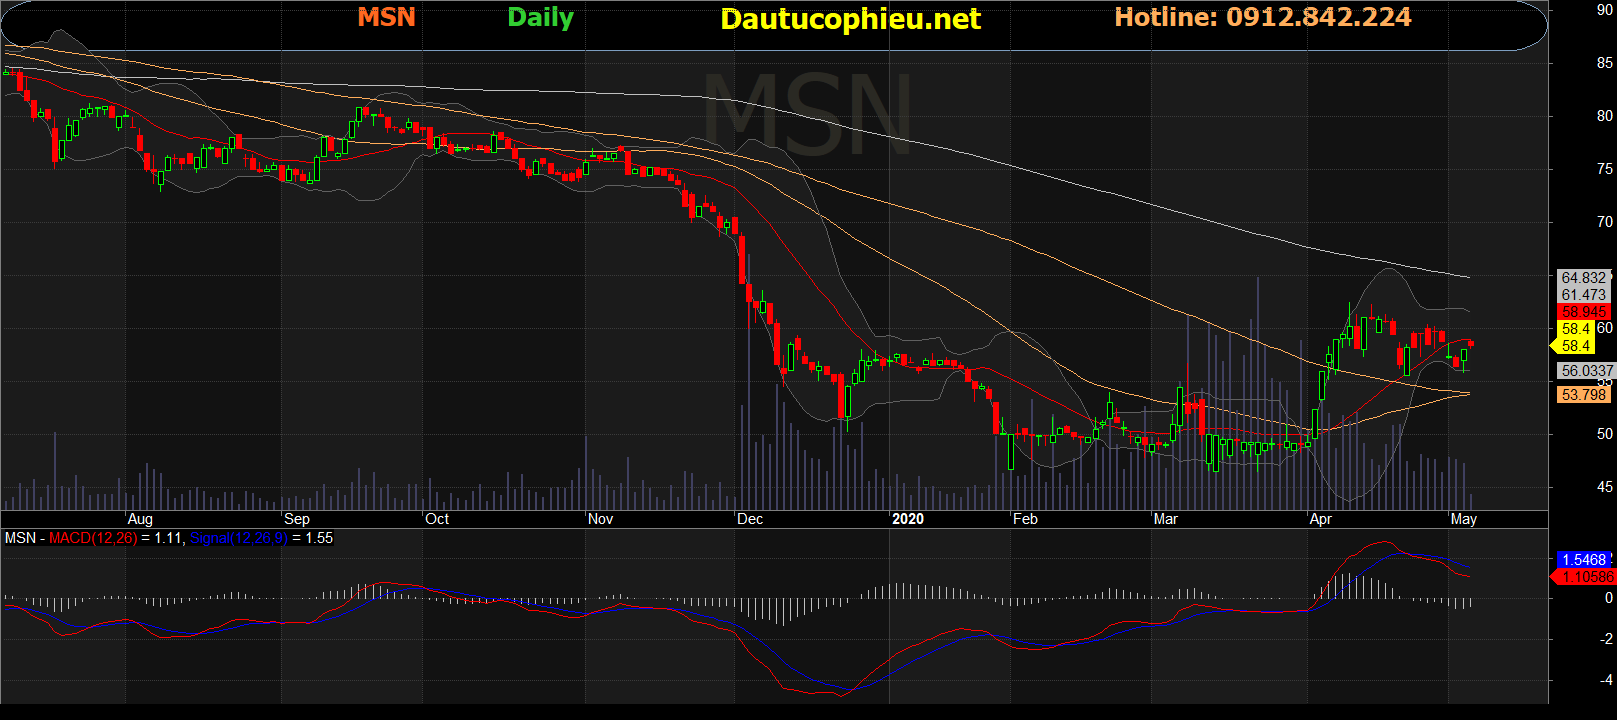Click the large MSN watermark on the chart

pos(808,115)
